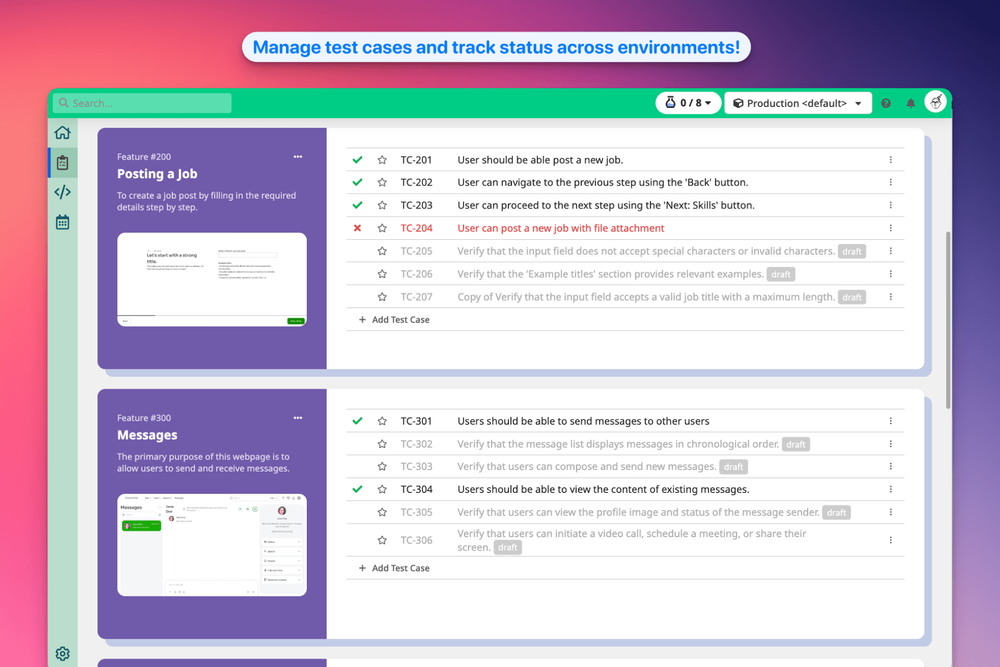Click the red failed X of TC-204
Screen dimensions: 1000x667
coord(357,228)
